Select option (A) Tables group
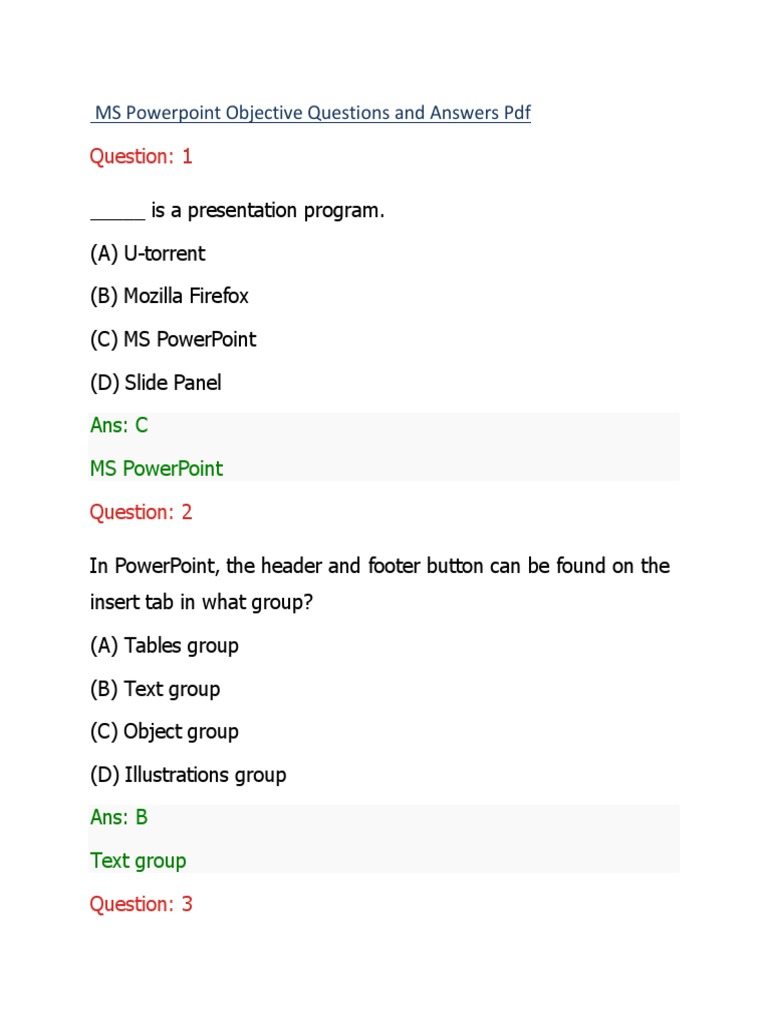Screen dimensions: 768x1024 point(164,646)
